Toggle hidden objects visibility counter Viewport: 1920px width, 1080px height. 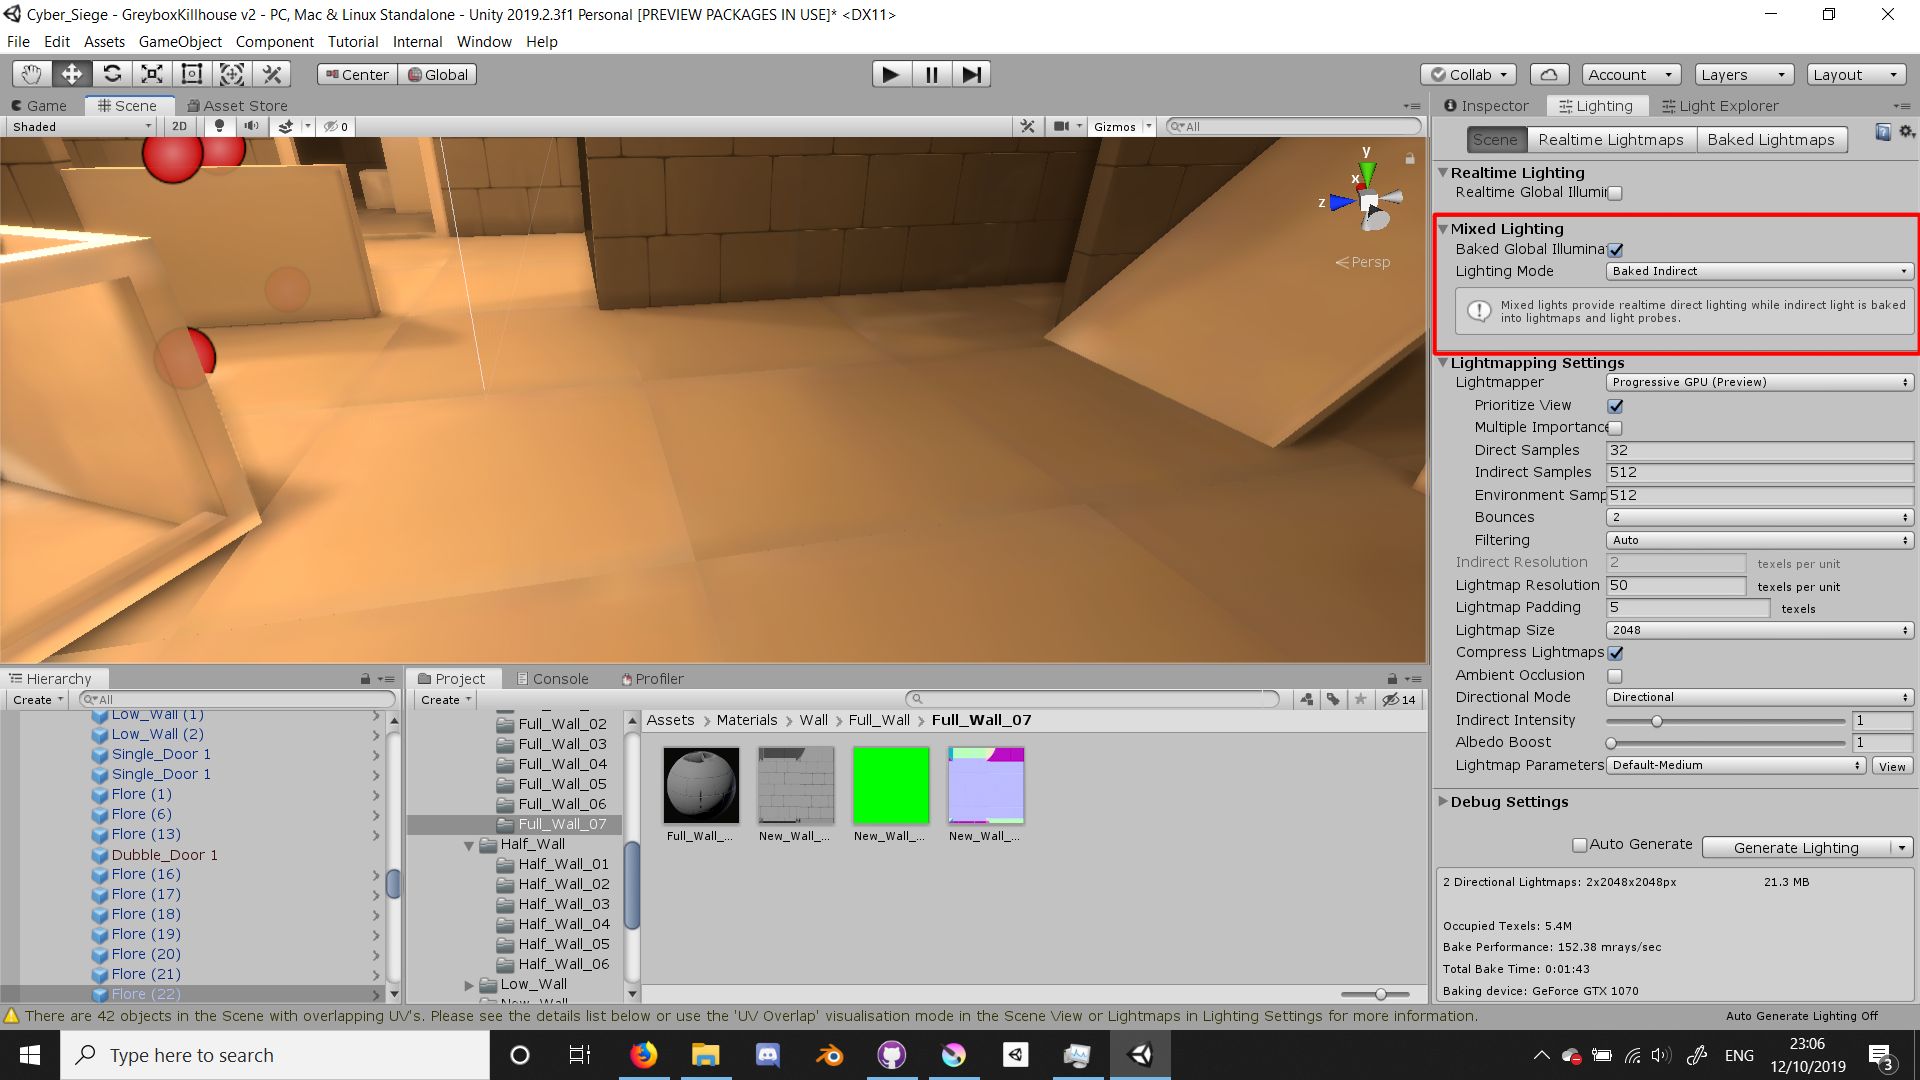point(336,126)
